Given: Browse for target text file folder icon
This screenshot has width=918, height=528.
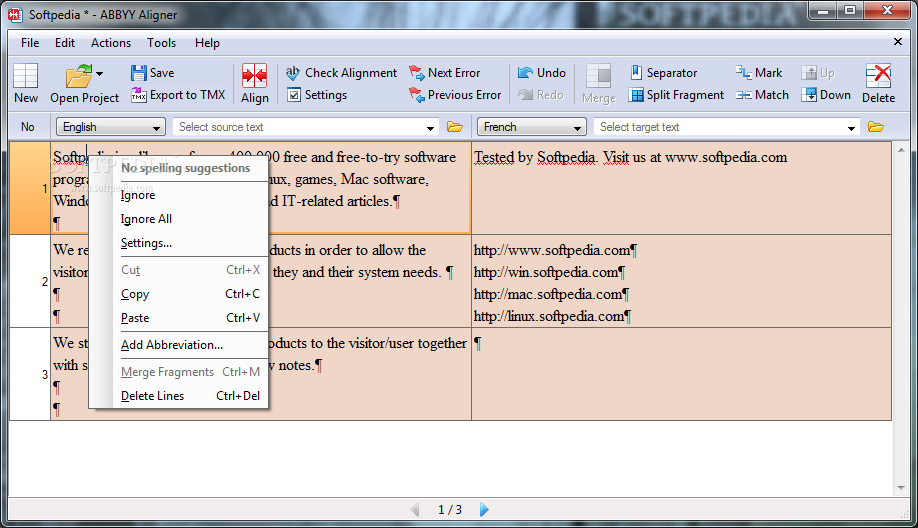Looking at the screenshot, I should coord(876,127).
